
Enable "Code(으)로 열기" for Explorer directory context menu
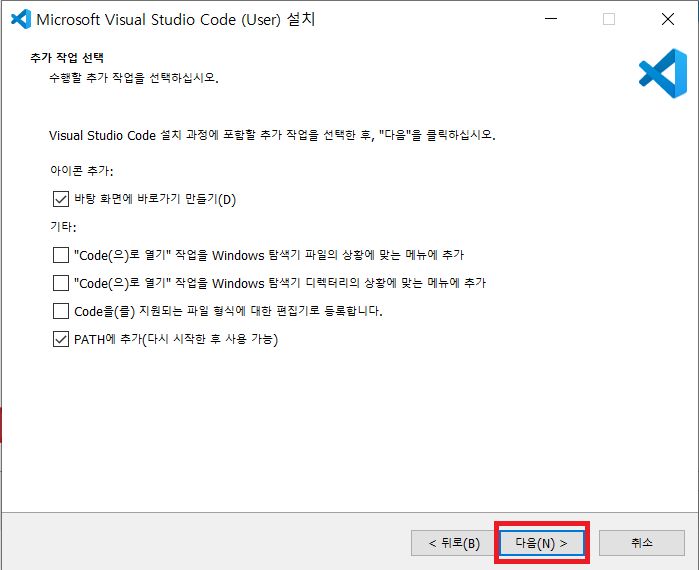coord(61,283)
